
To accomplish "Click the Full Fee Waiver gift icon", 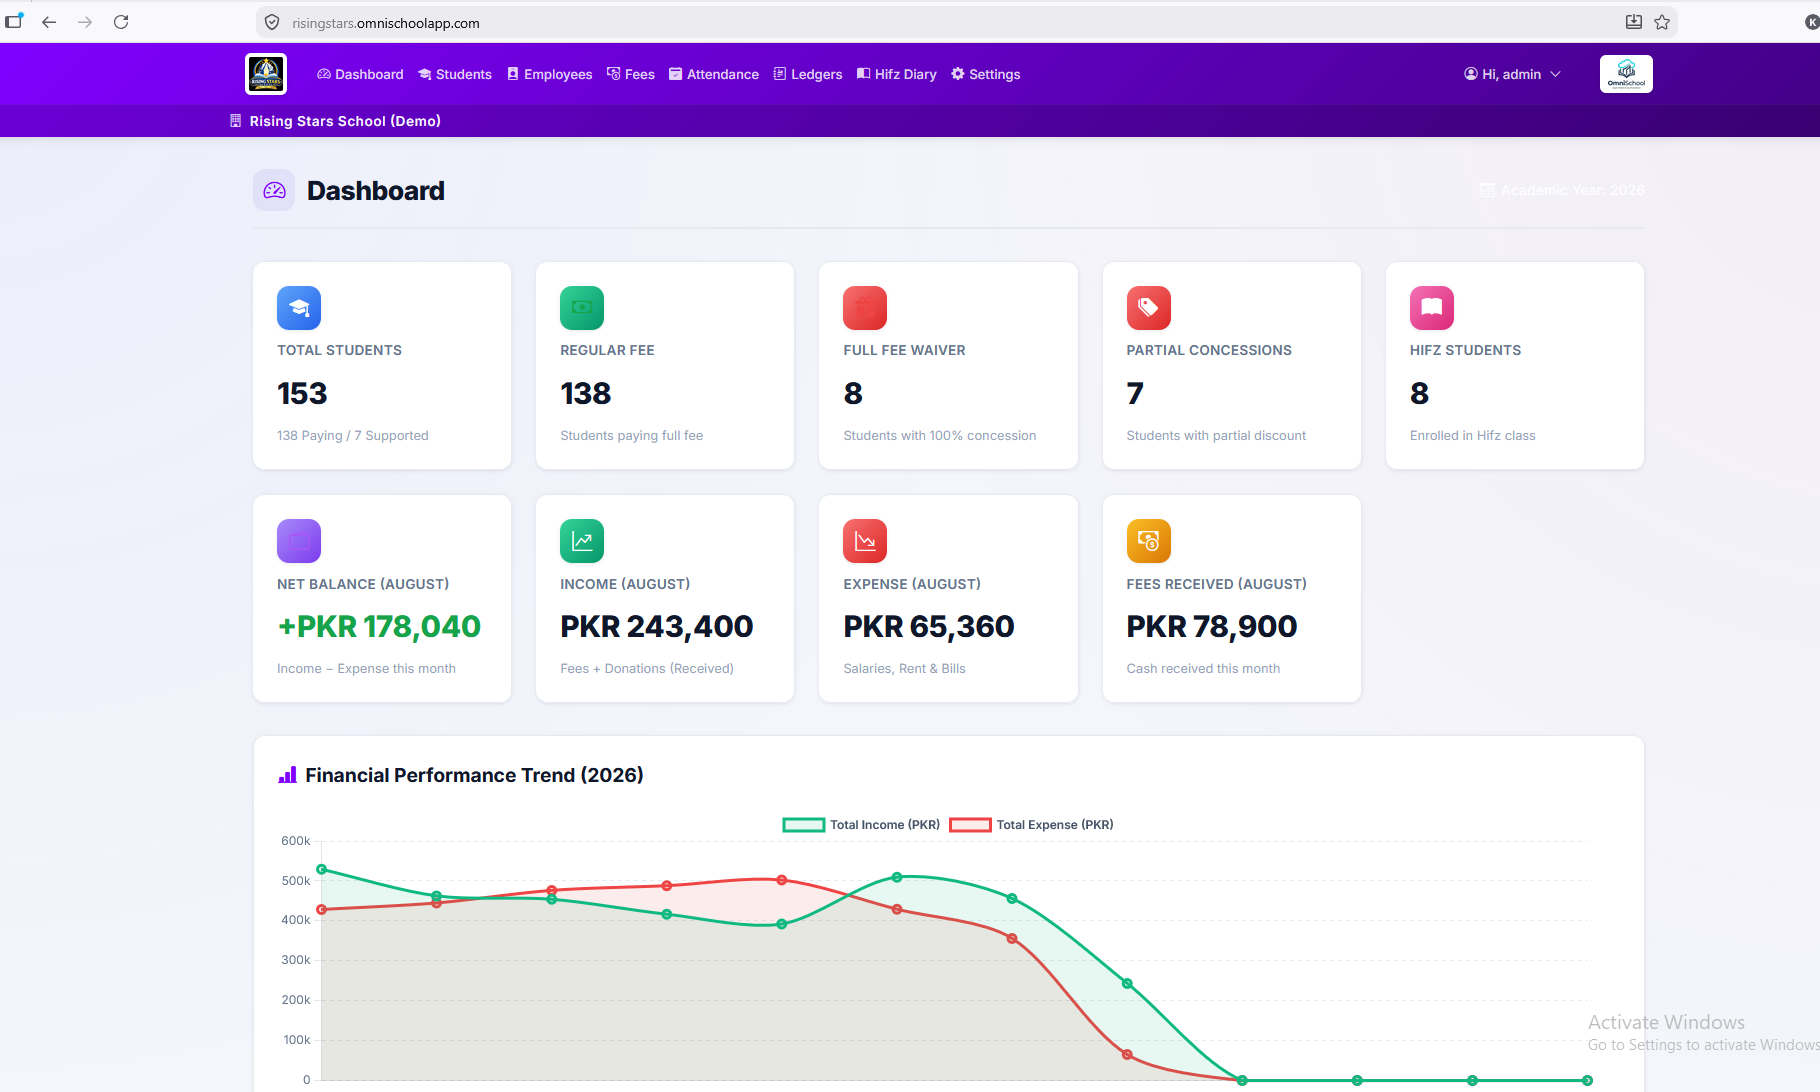I will pos(865,308).
